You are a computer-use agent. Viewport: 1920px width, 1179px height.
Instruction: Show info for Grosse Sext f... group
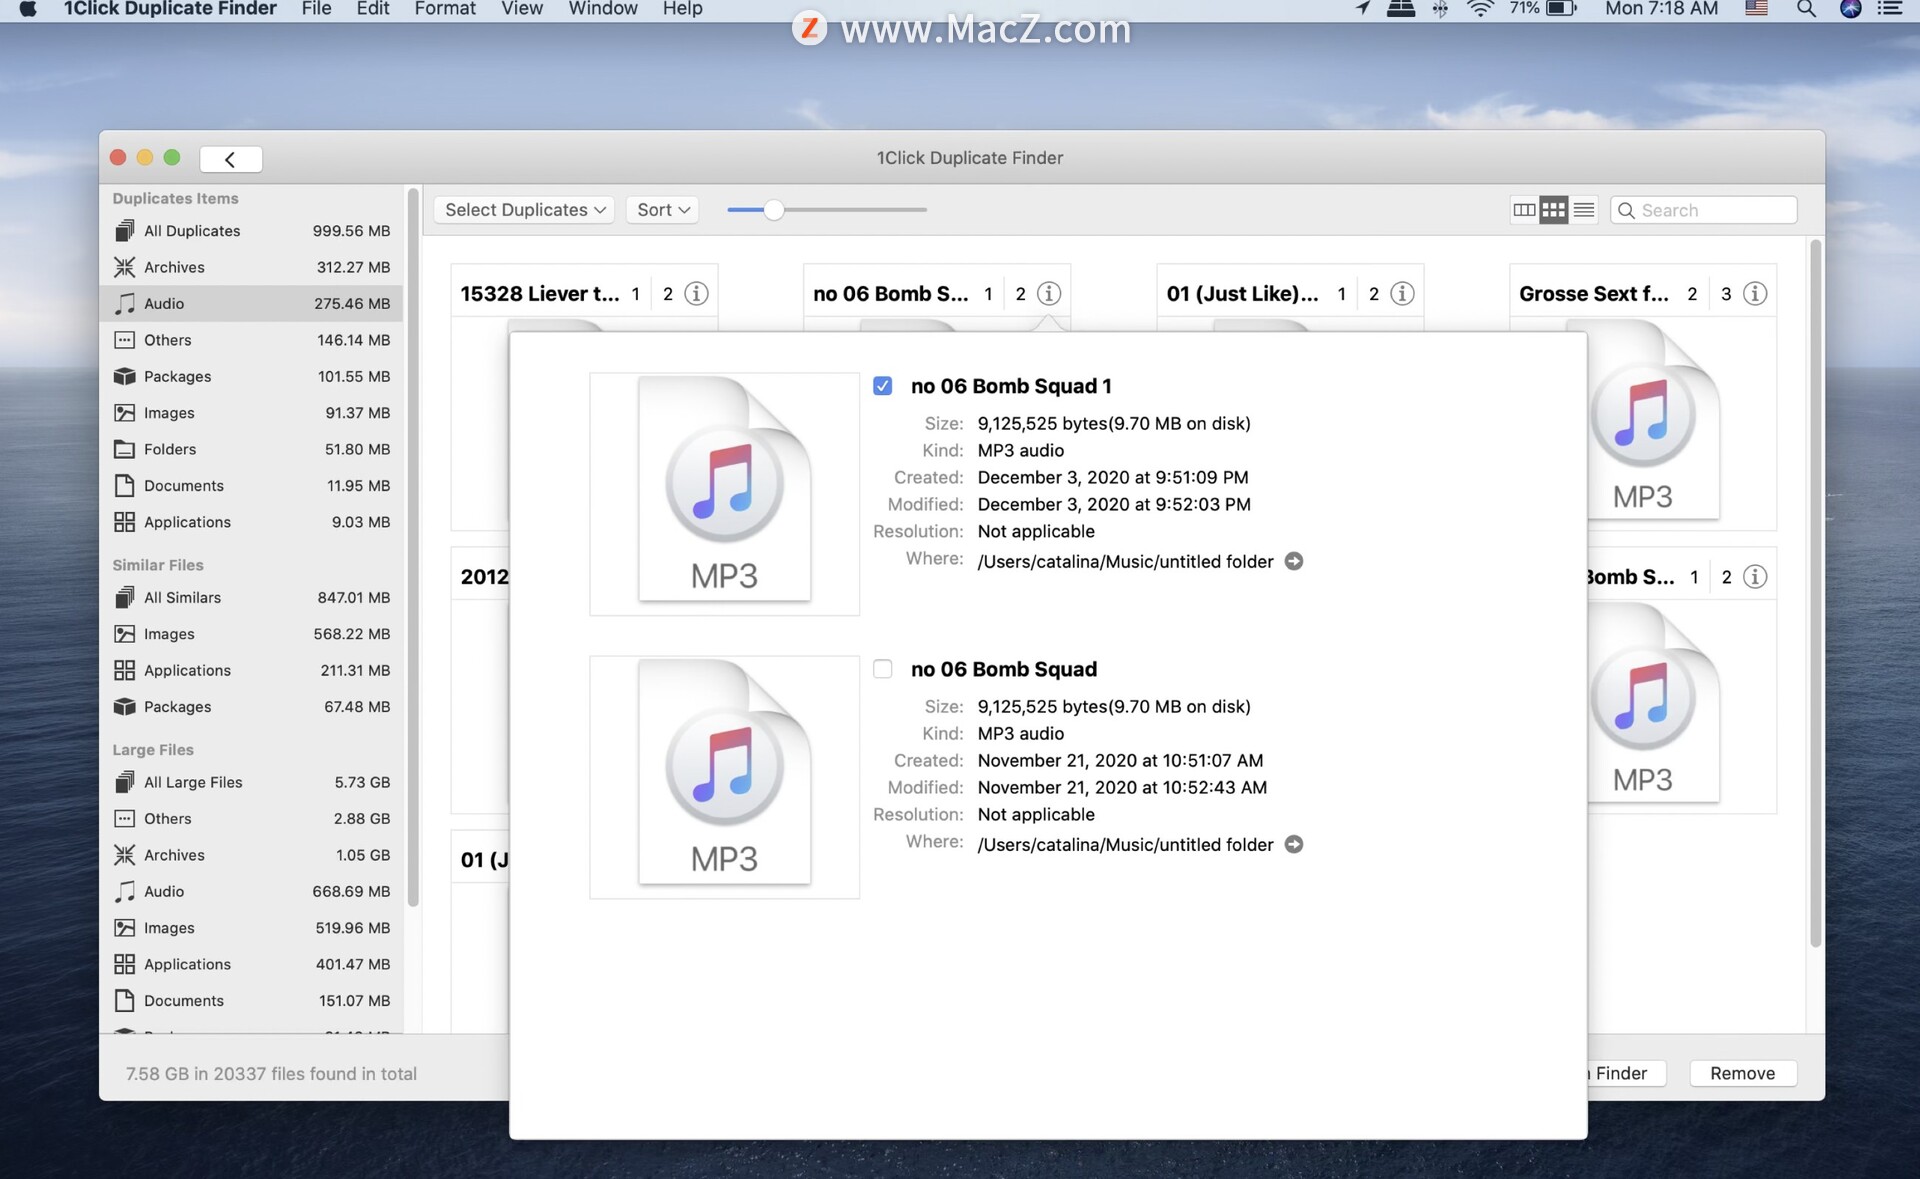click(x=1755, y=294)
